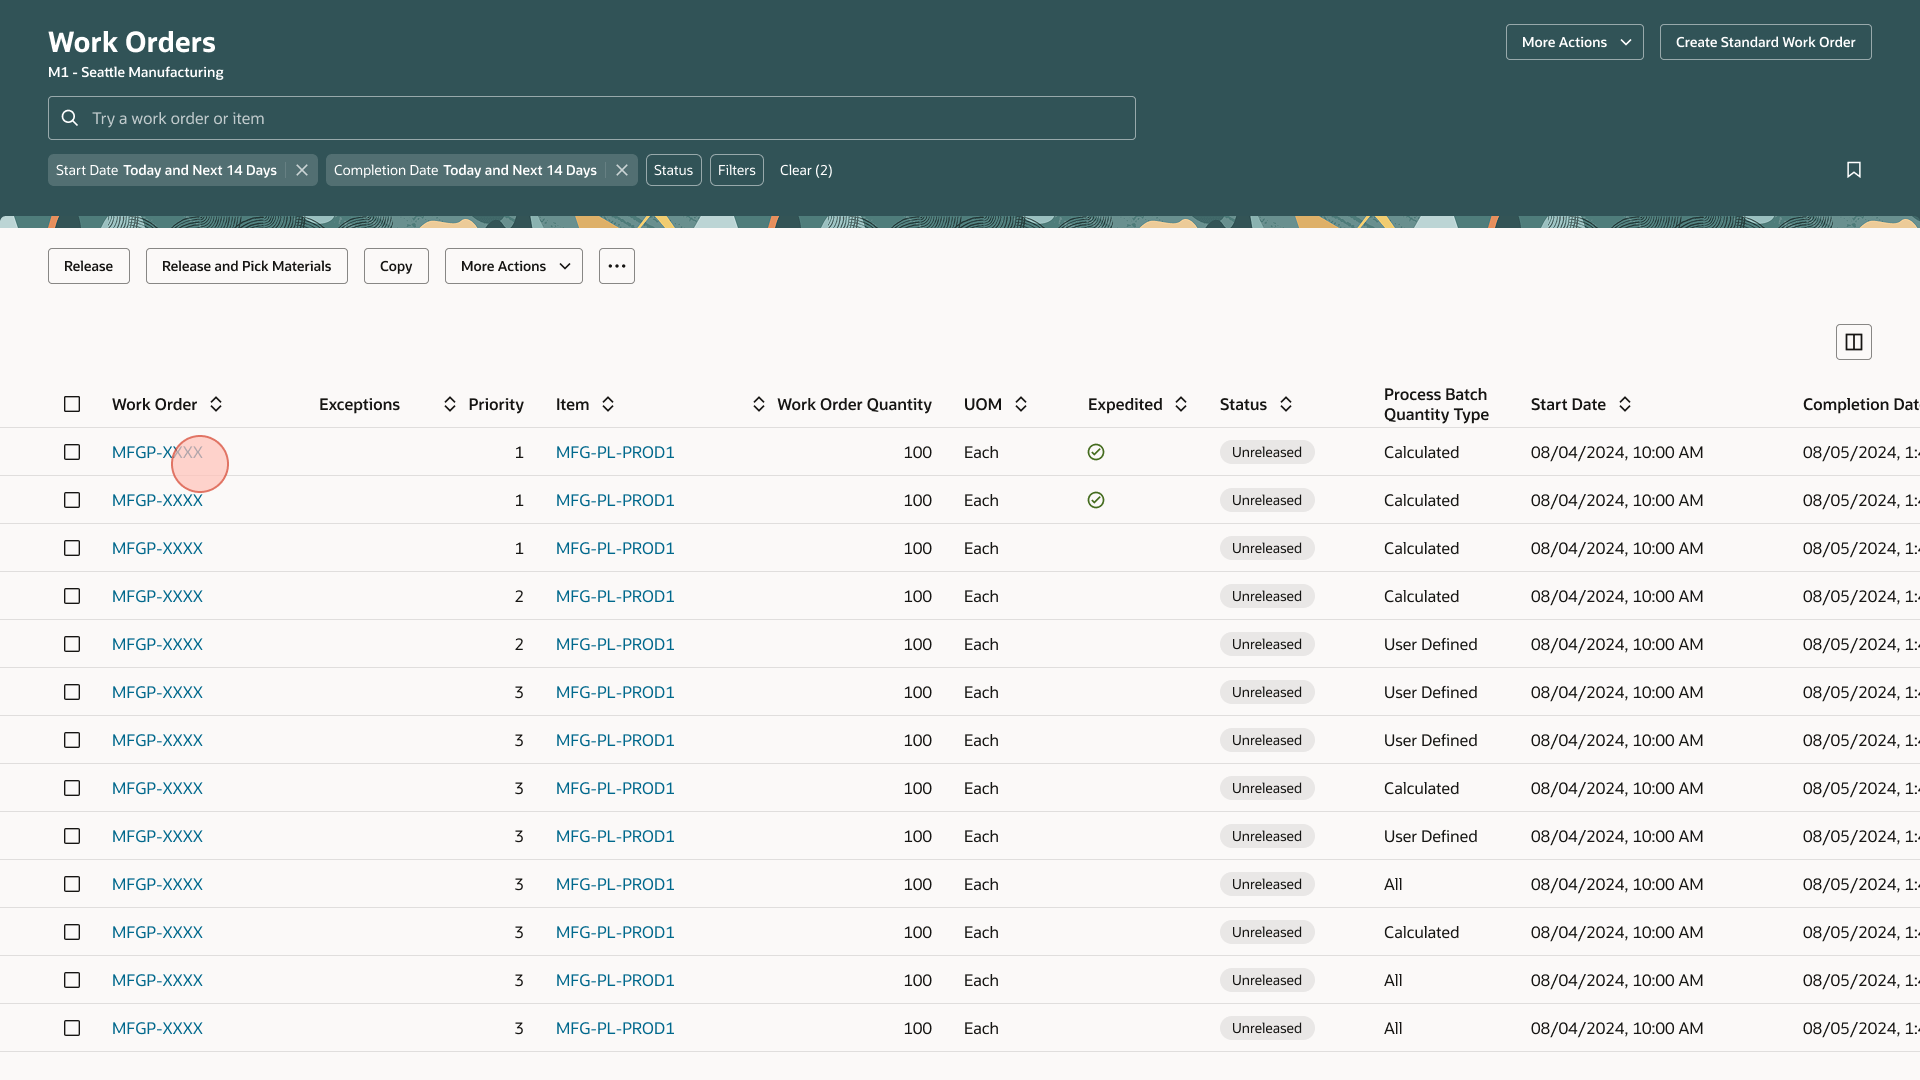Click Release and Pick Materials
The width and height of the screenshot is (1920, 1080).
[247, 266]
